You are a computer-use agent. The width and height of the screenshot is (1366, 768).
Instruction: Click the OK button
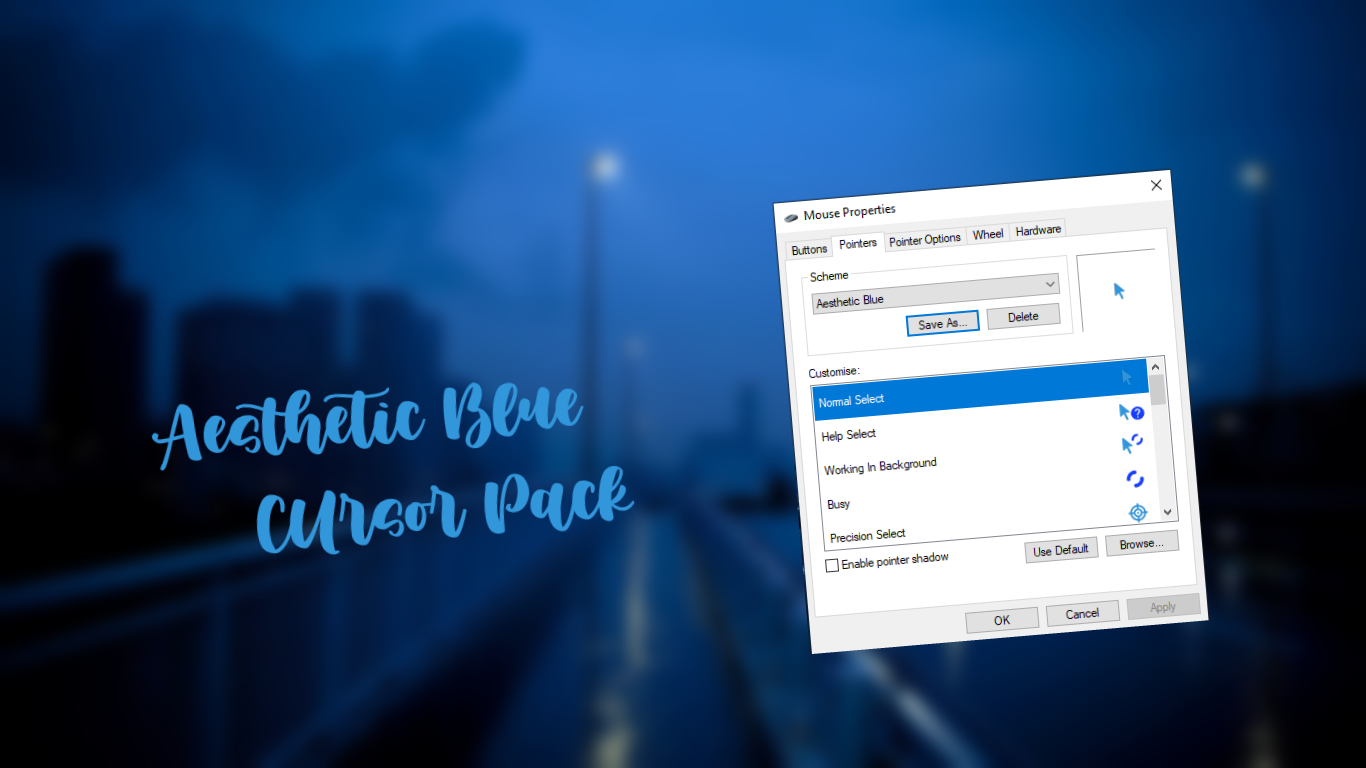[1001, 620]
